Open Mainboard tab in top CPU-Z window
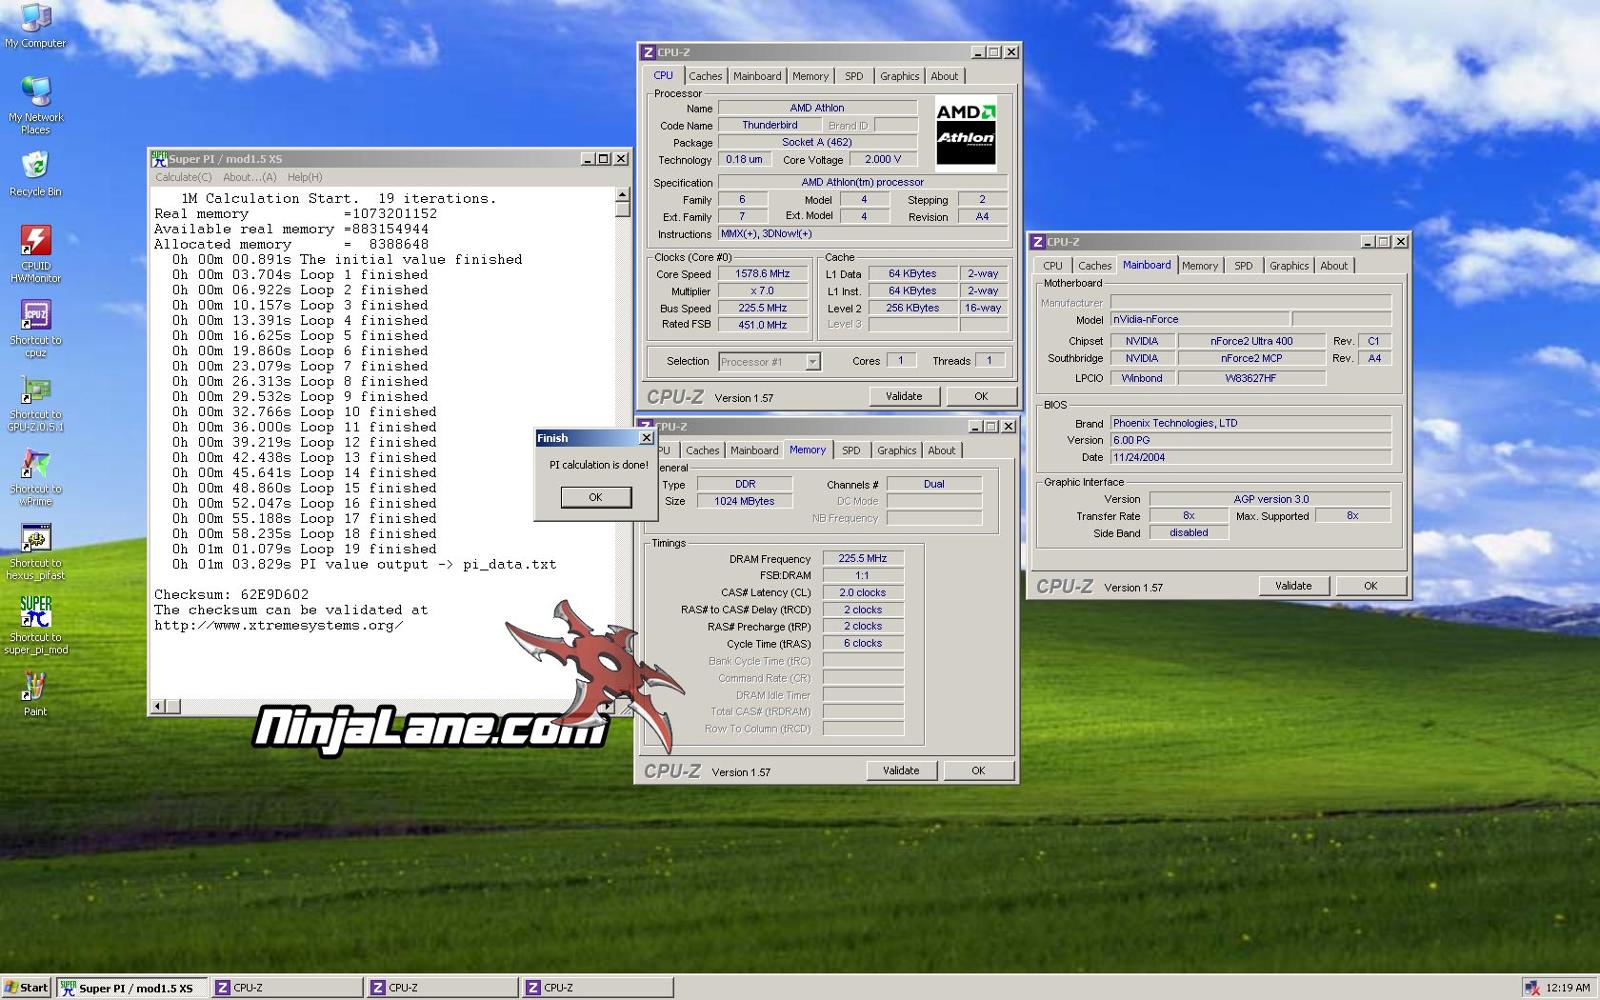Viewport: 1600px width, 1000px height. coord(757,76)
